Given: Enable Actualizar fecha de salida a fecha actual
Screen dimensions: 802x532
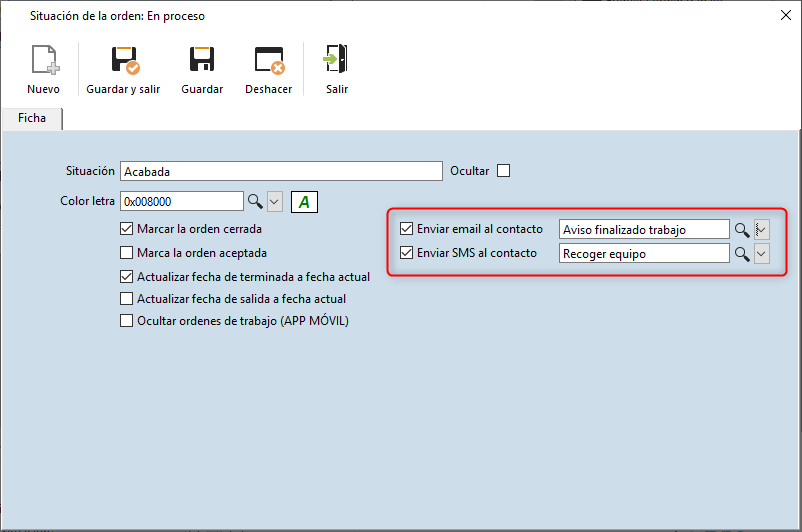Looking at the screenshot, I should click(x=126, y=299).
